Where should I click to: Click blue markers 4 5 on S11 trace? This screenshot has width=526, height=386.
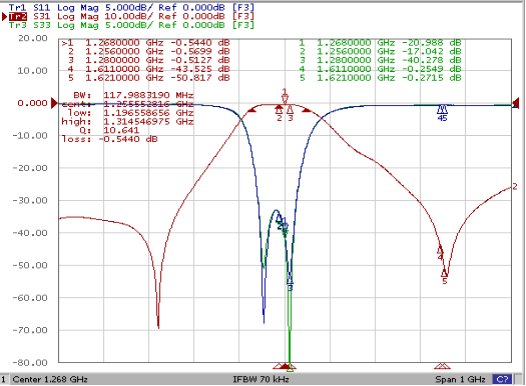point(442,113)
